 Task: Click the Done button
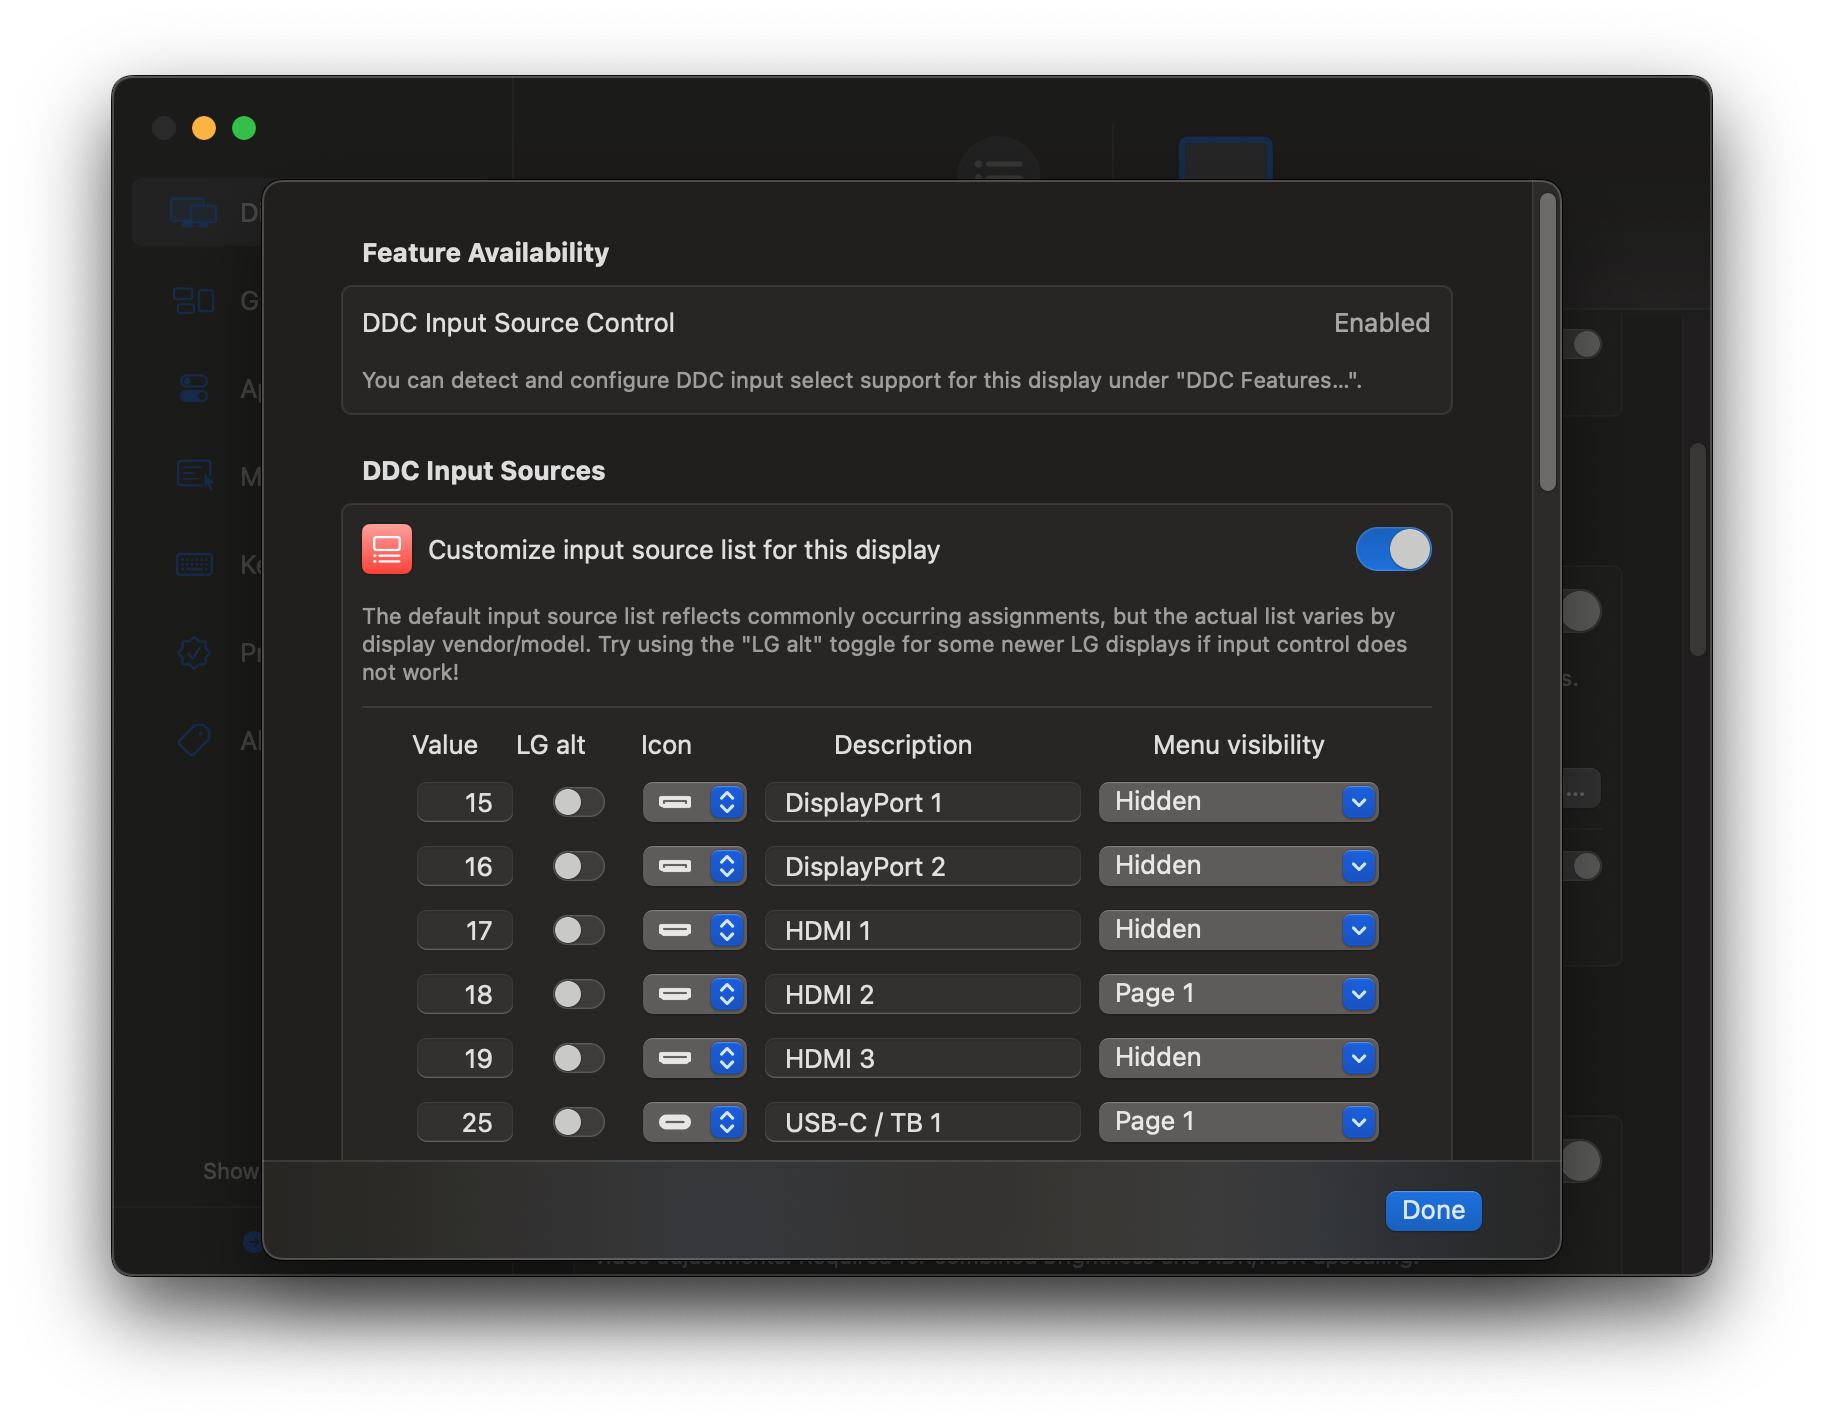[x=1433, y=1210]
